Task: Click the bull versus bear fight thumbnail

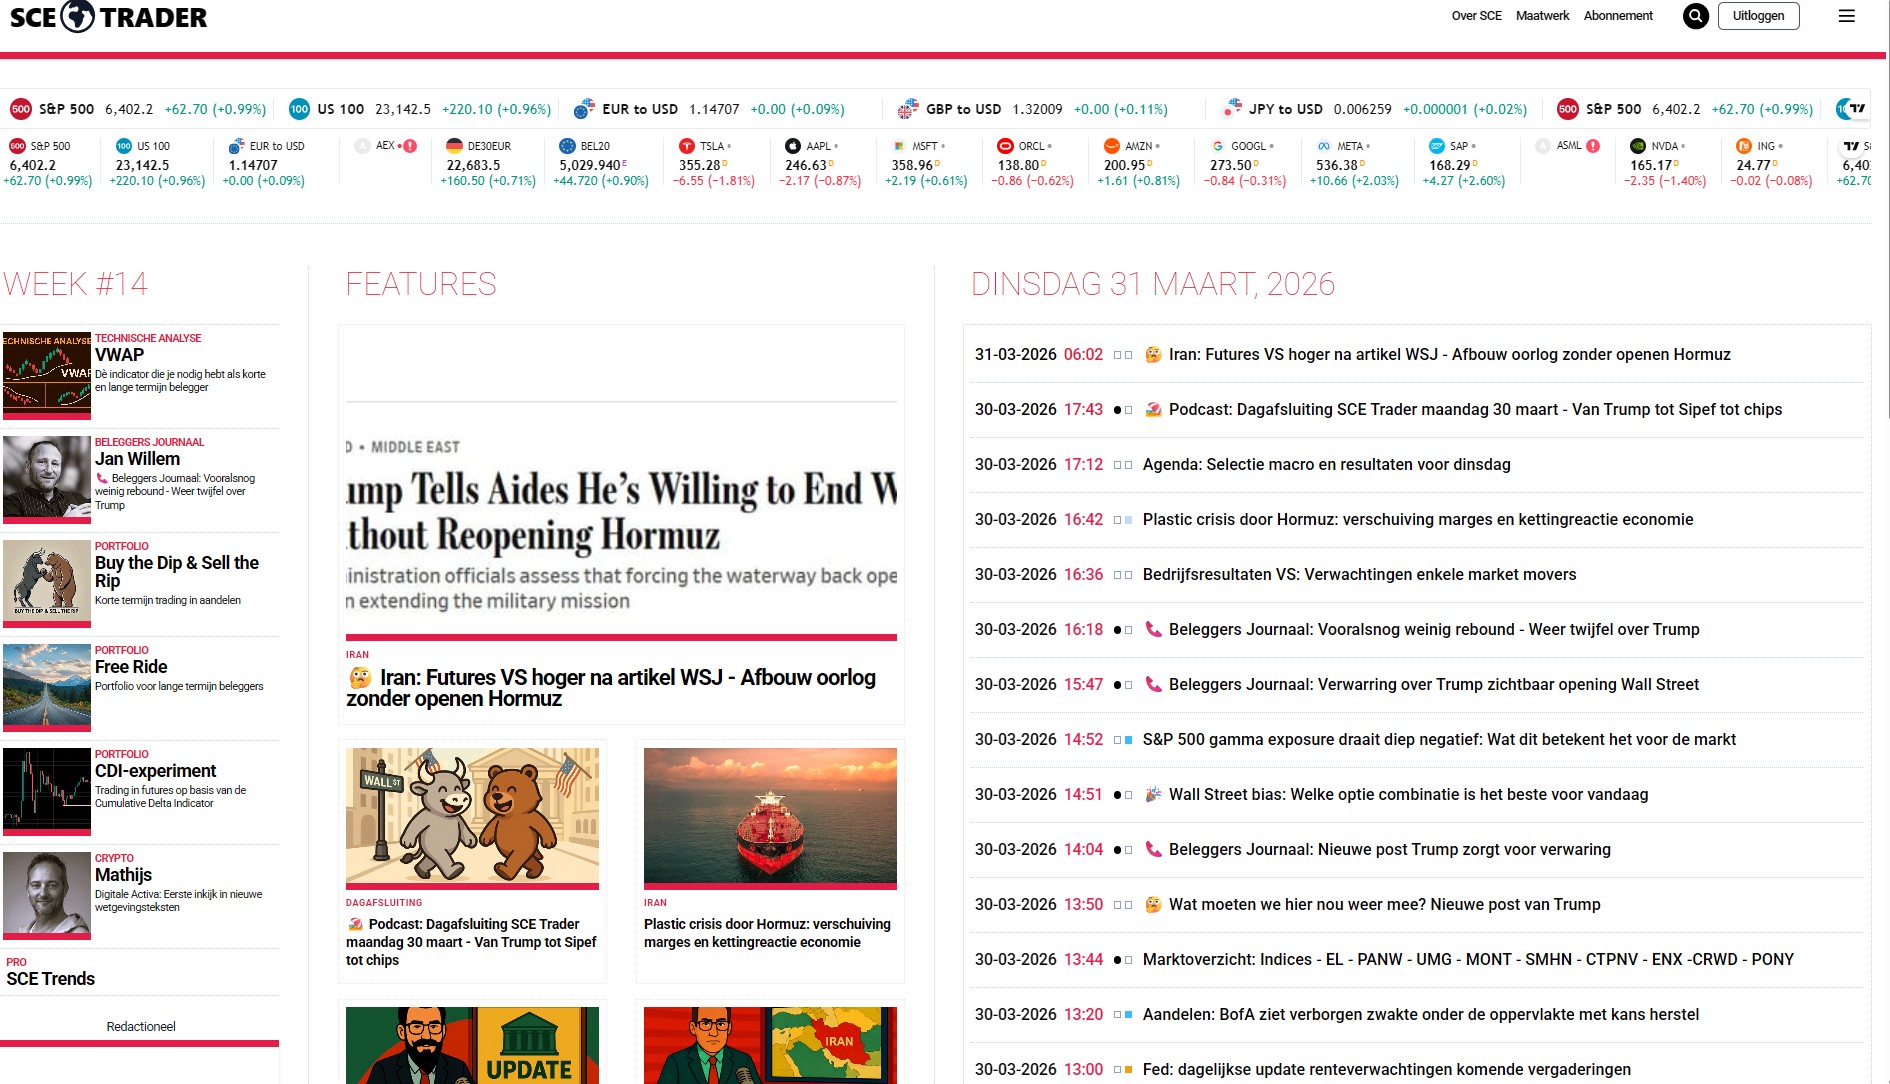Action: coord(47,582)
